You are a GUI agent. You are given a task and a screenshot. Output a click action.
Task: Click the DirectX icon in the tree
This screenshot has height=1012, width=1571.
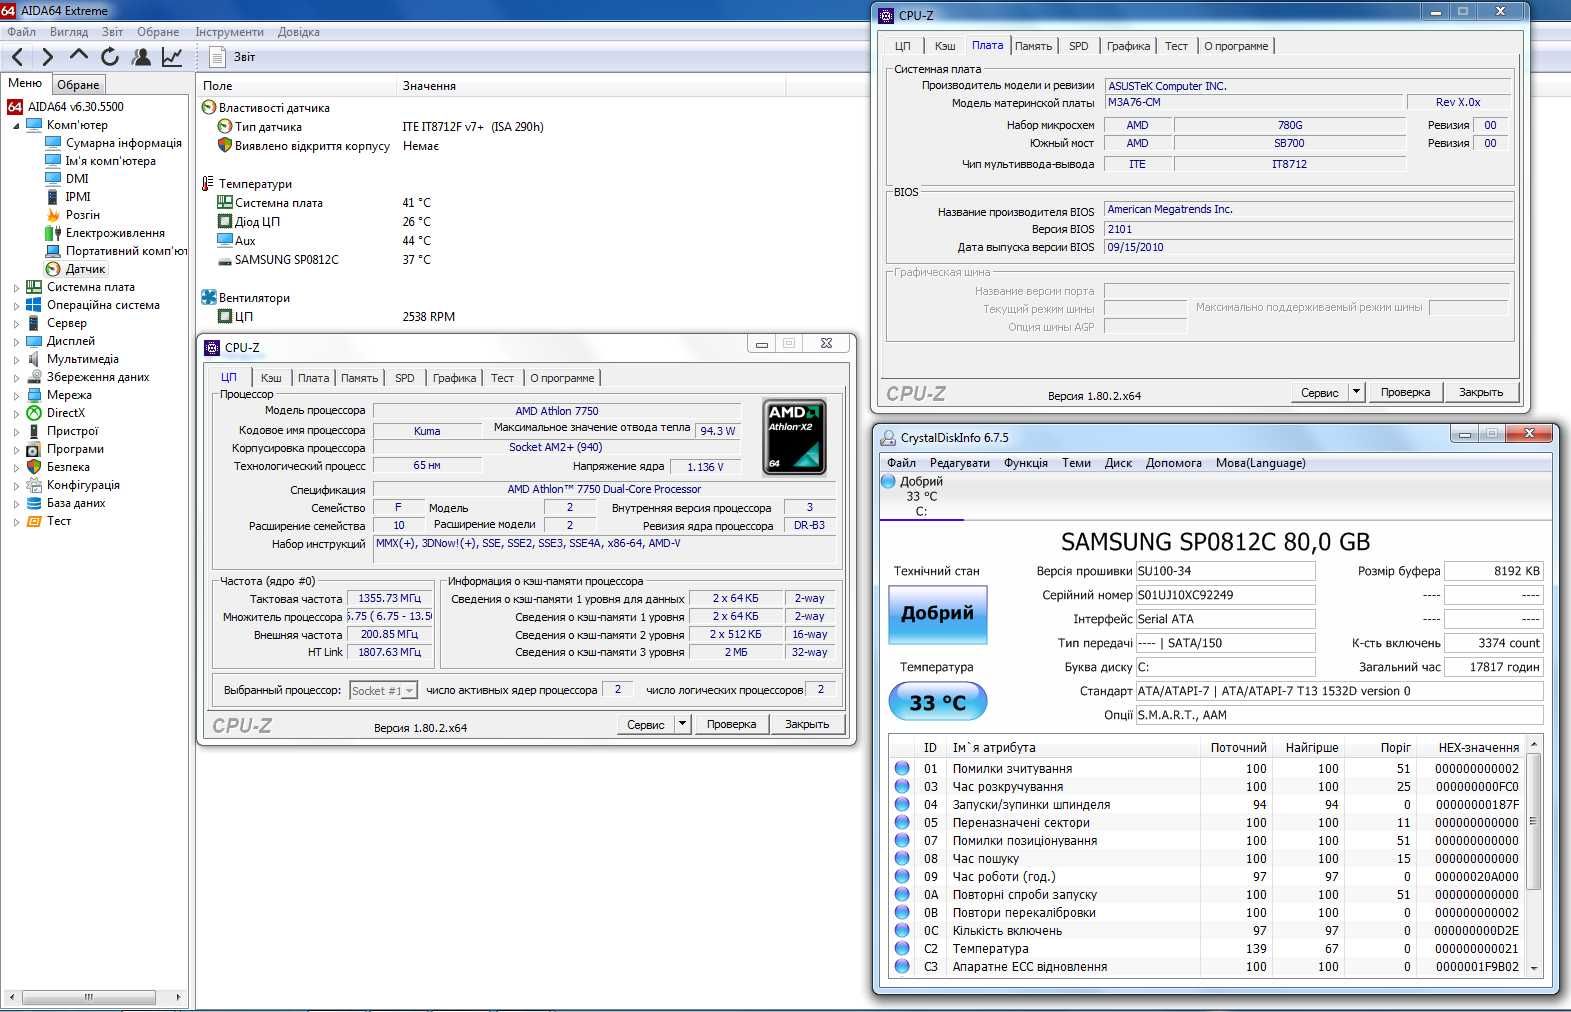coord(33,413)
